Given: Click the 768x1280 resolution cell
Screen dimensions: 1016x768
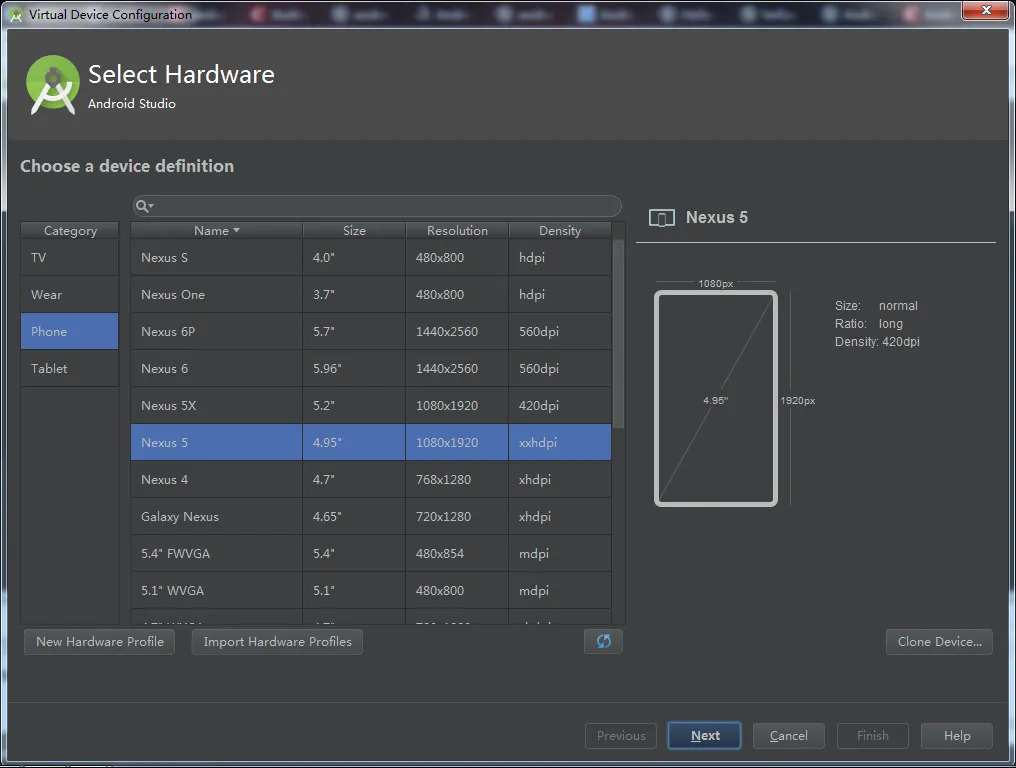Looking at the screenshot, I should [457, 479].
